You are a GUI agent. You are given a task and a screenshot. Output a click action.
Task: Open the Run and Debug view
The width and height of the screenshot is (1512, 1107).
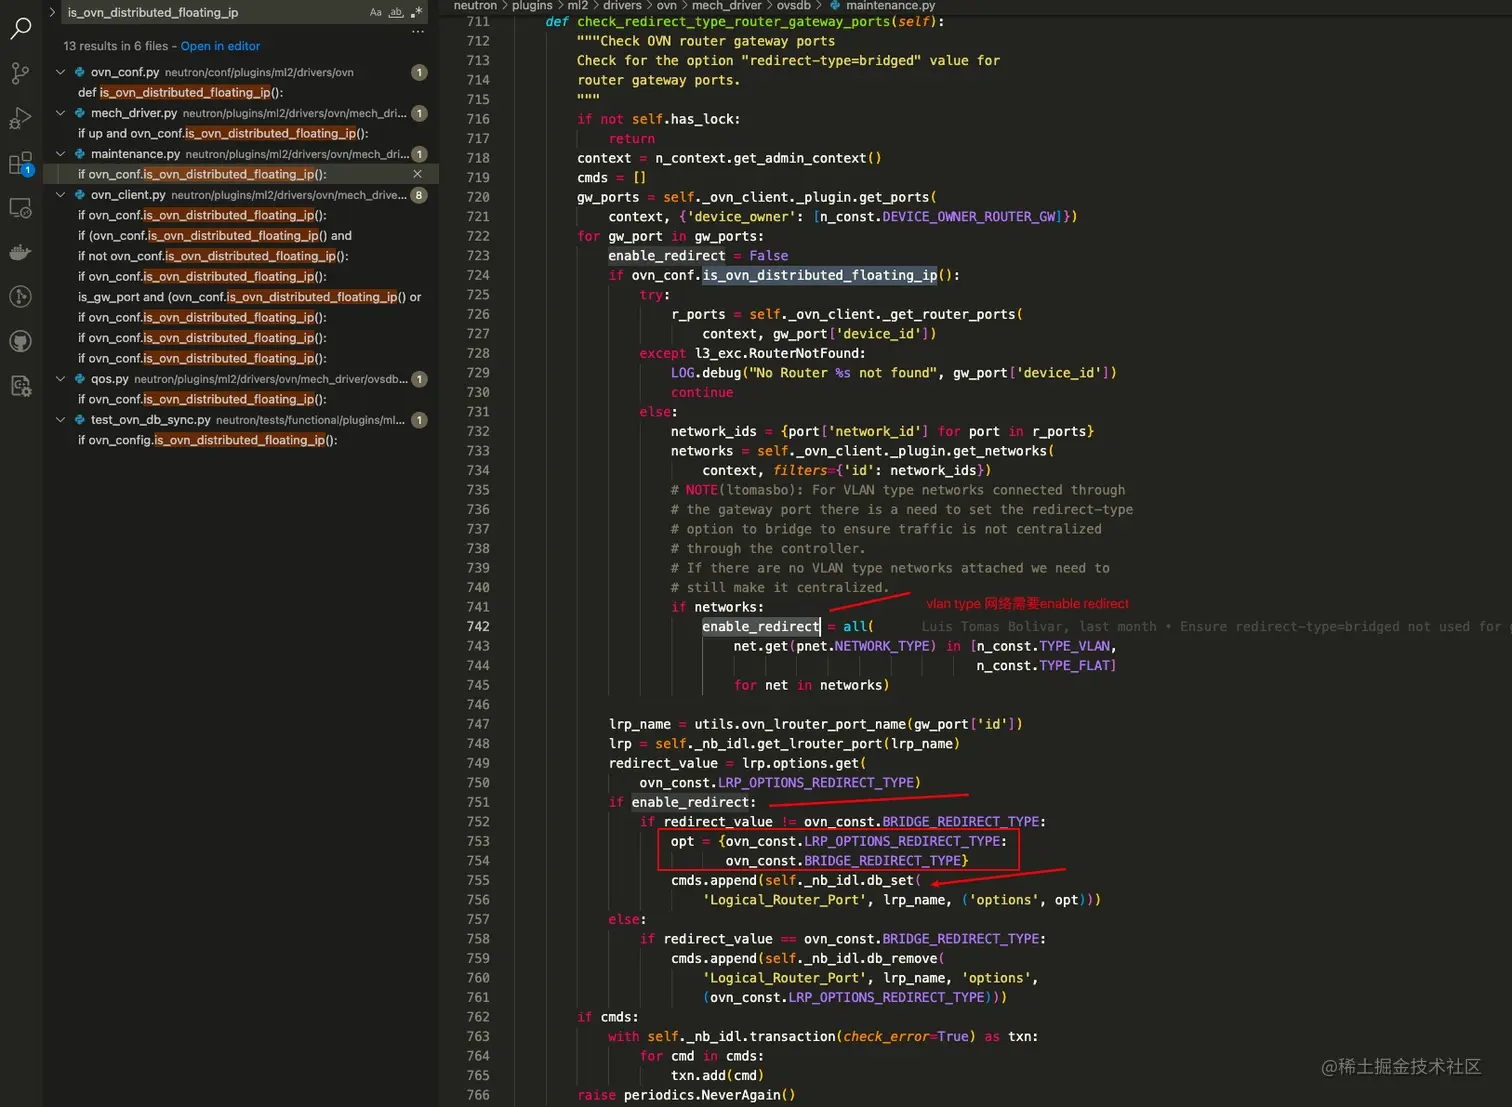(20, 118)
